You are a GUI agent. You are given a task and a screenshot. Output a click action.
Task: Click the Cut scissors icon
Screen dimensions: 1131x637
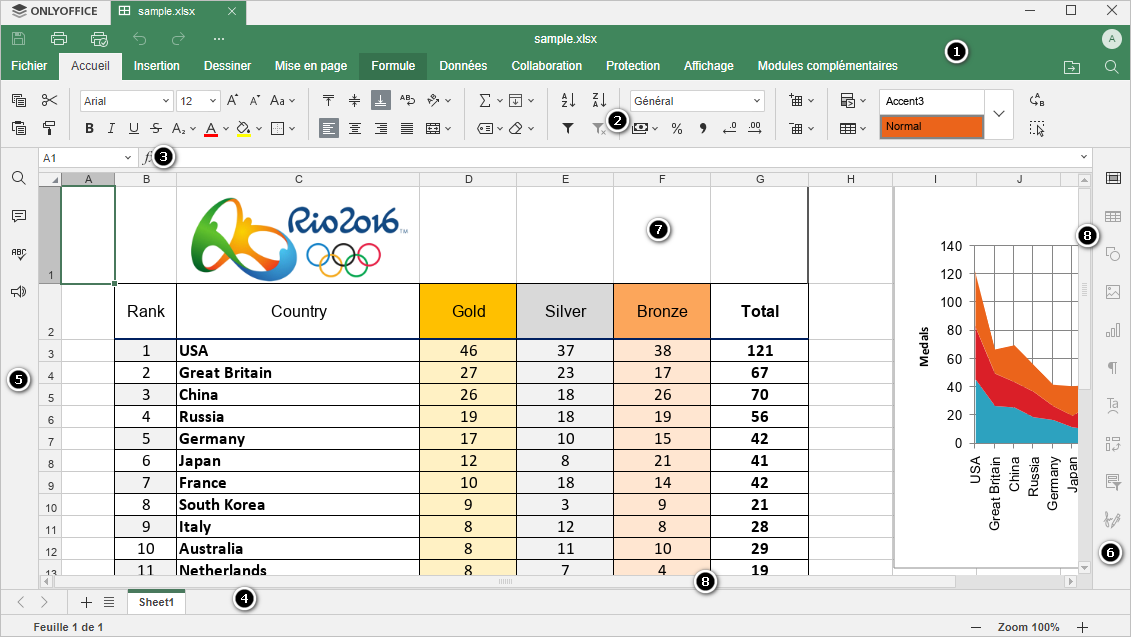click(50, 100)
